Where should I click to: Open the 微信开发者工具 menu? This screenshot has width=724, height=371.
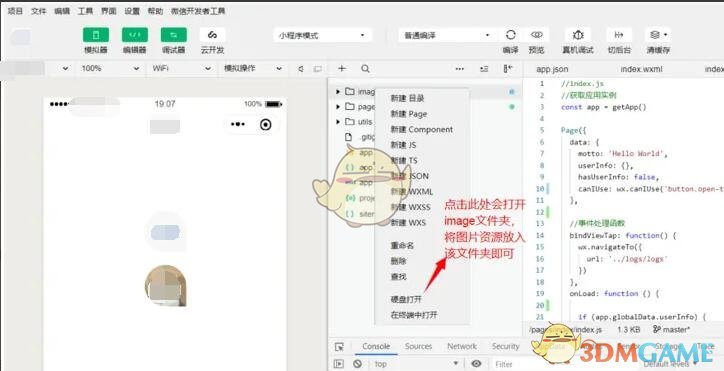coord(198,11)
